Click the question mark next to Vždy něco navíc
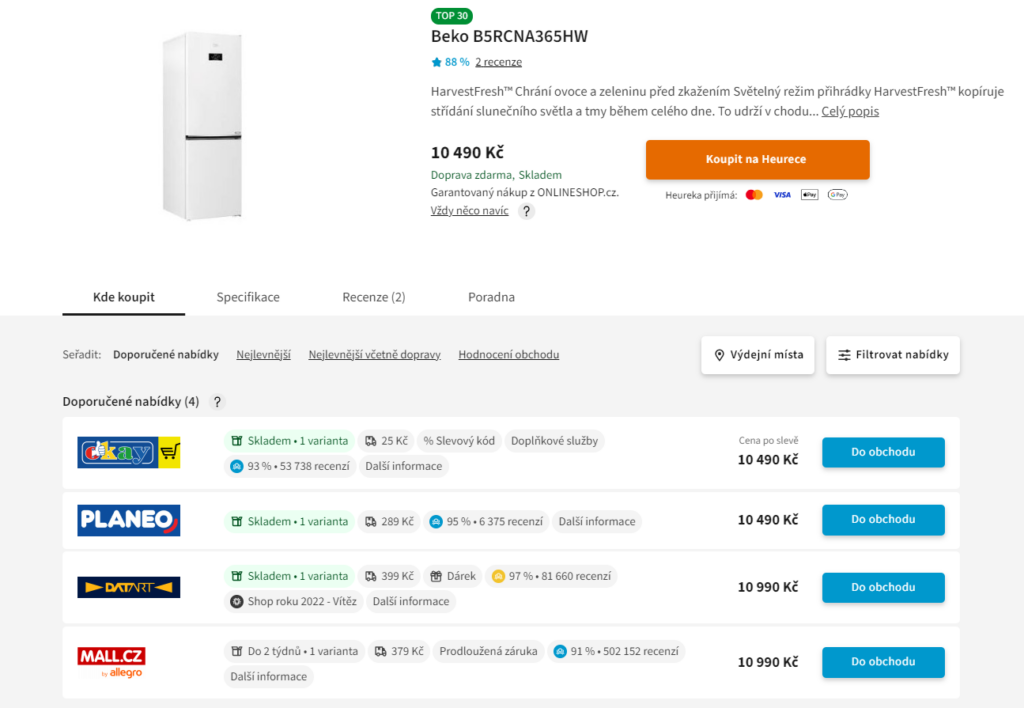This screenshot has height=708, width=1024. 526,211
